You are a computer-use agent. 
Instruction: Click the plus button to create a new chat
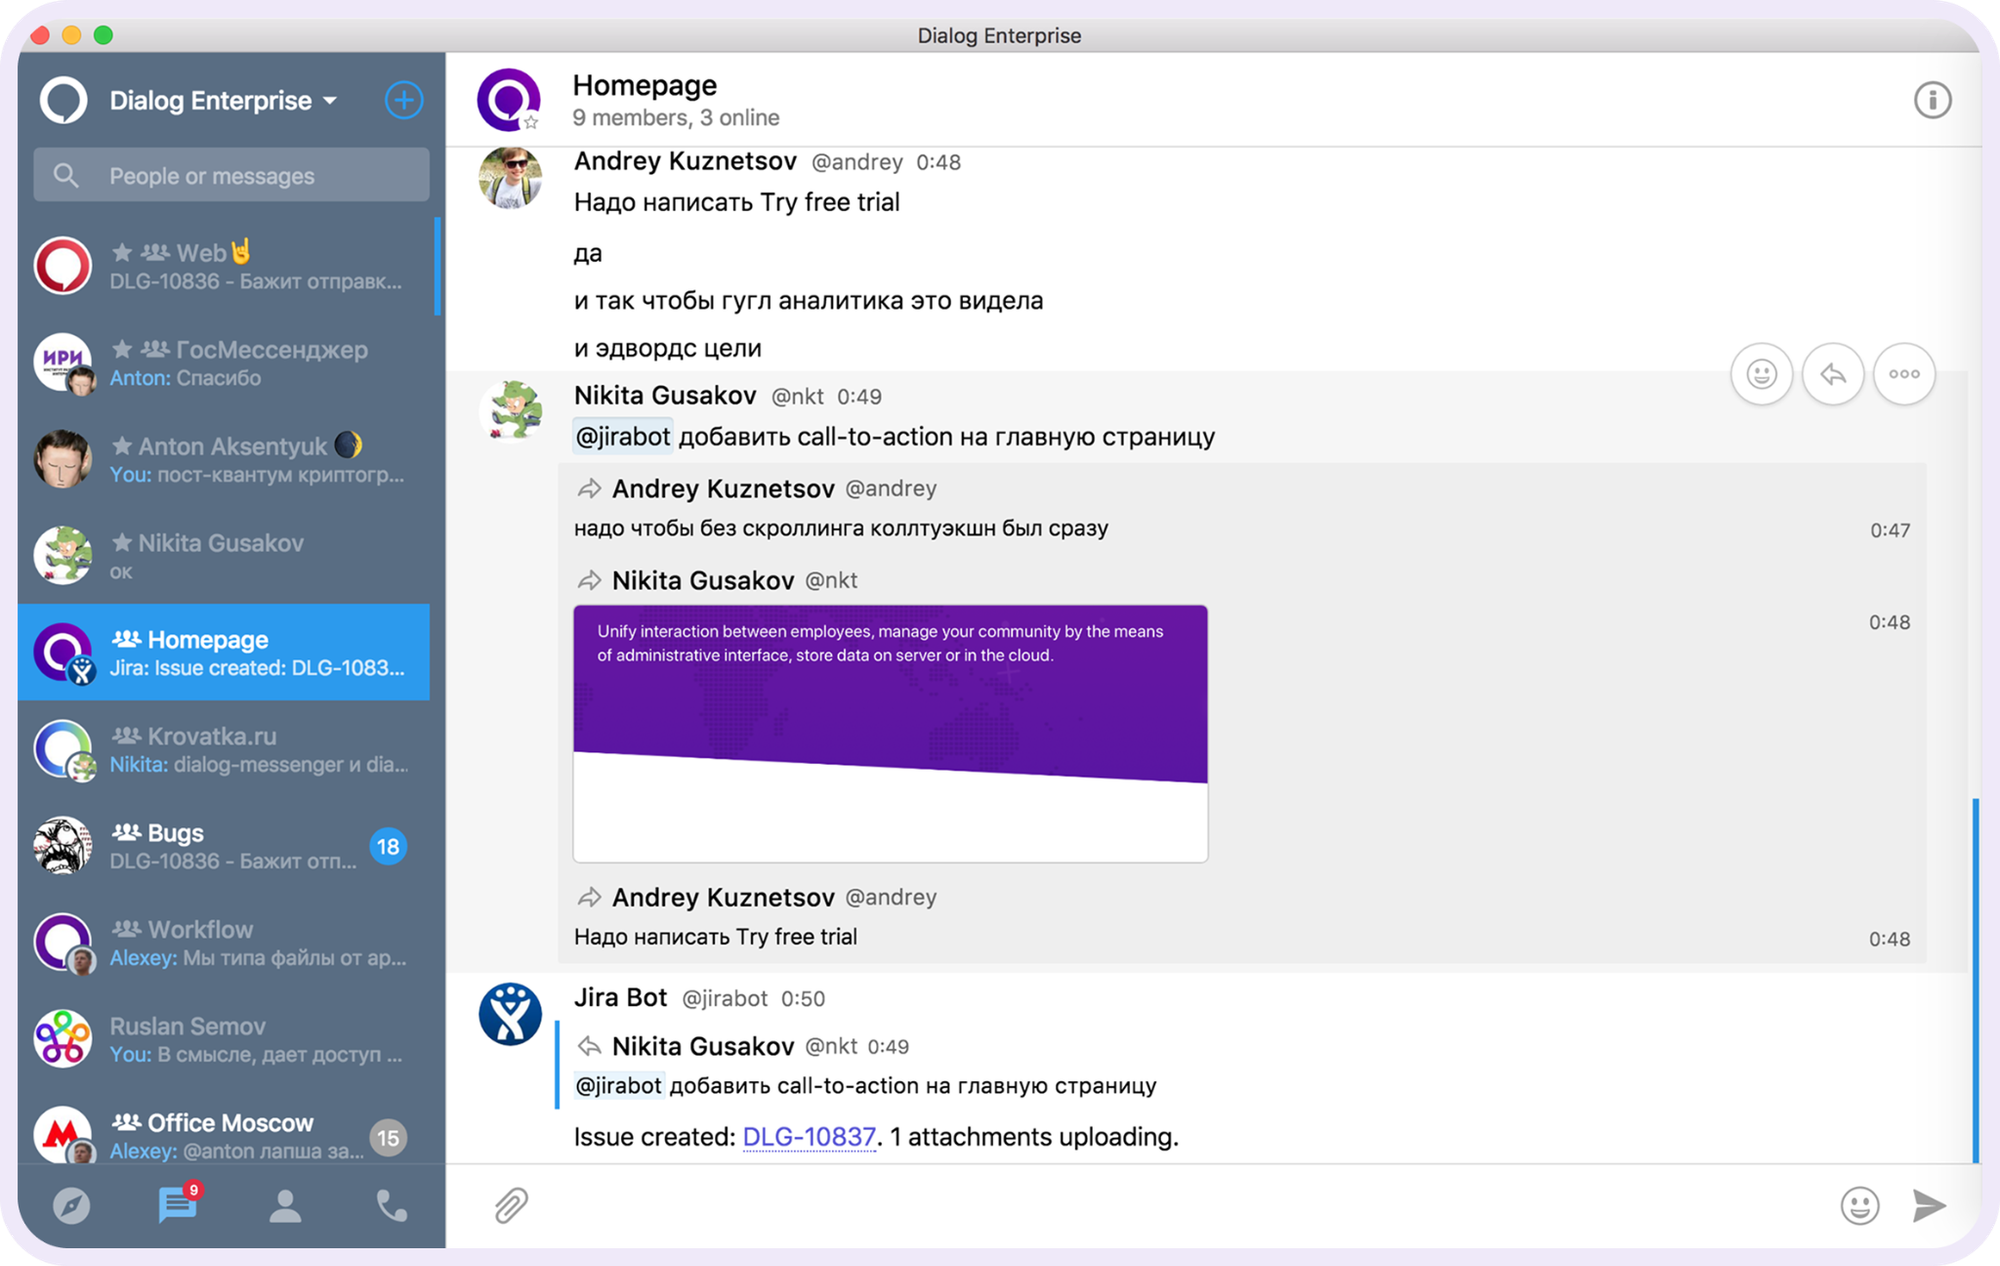pos(404,100)
